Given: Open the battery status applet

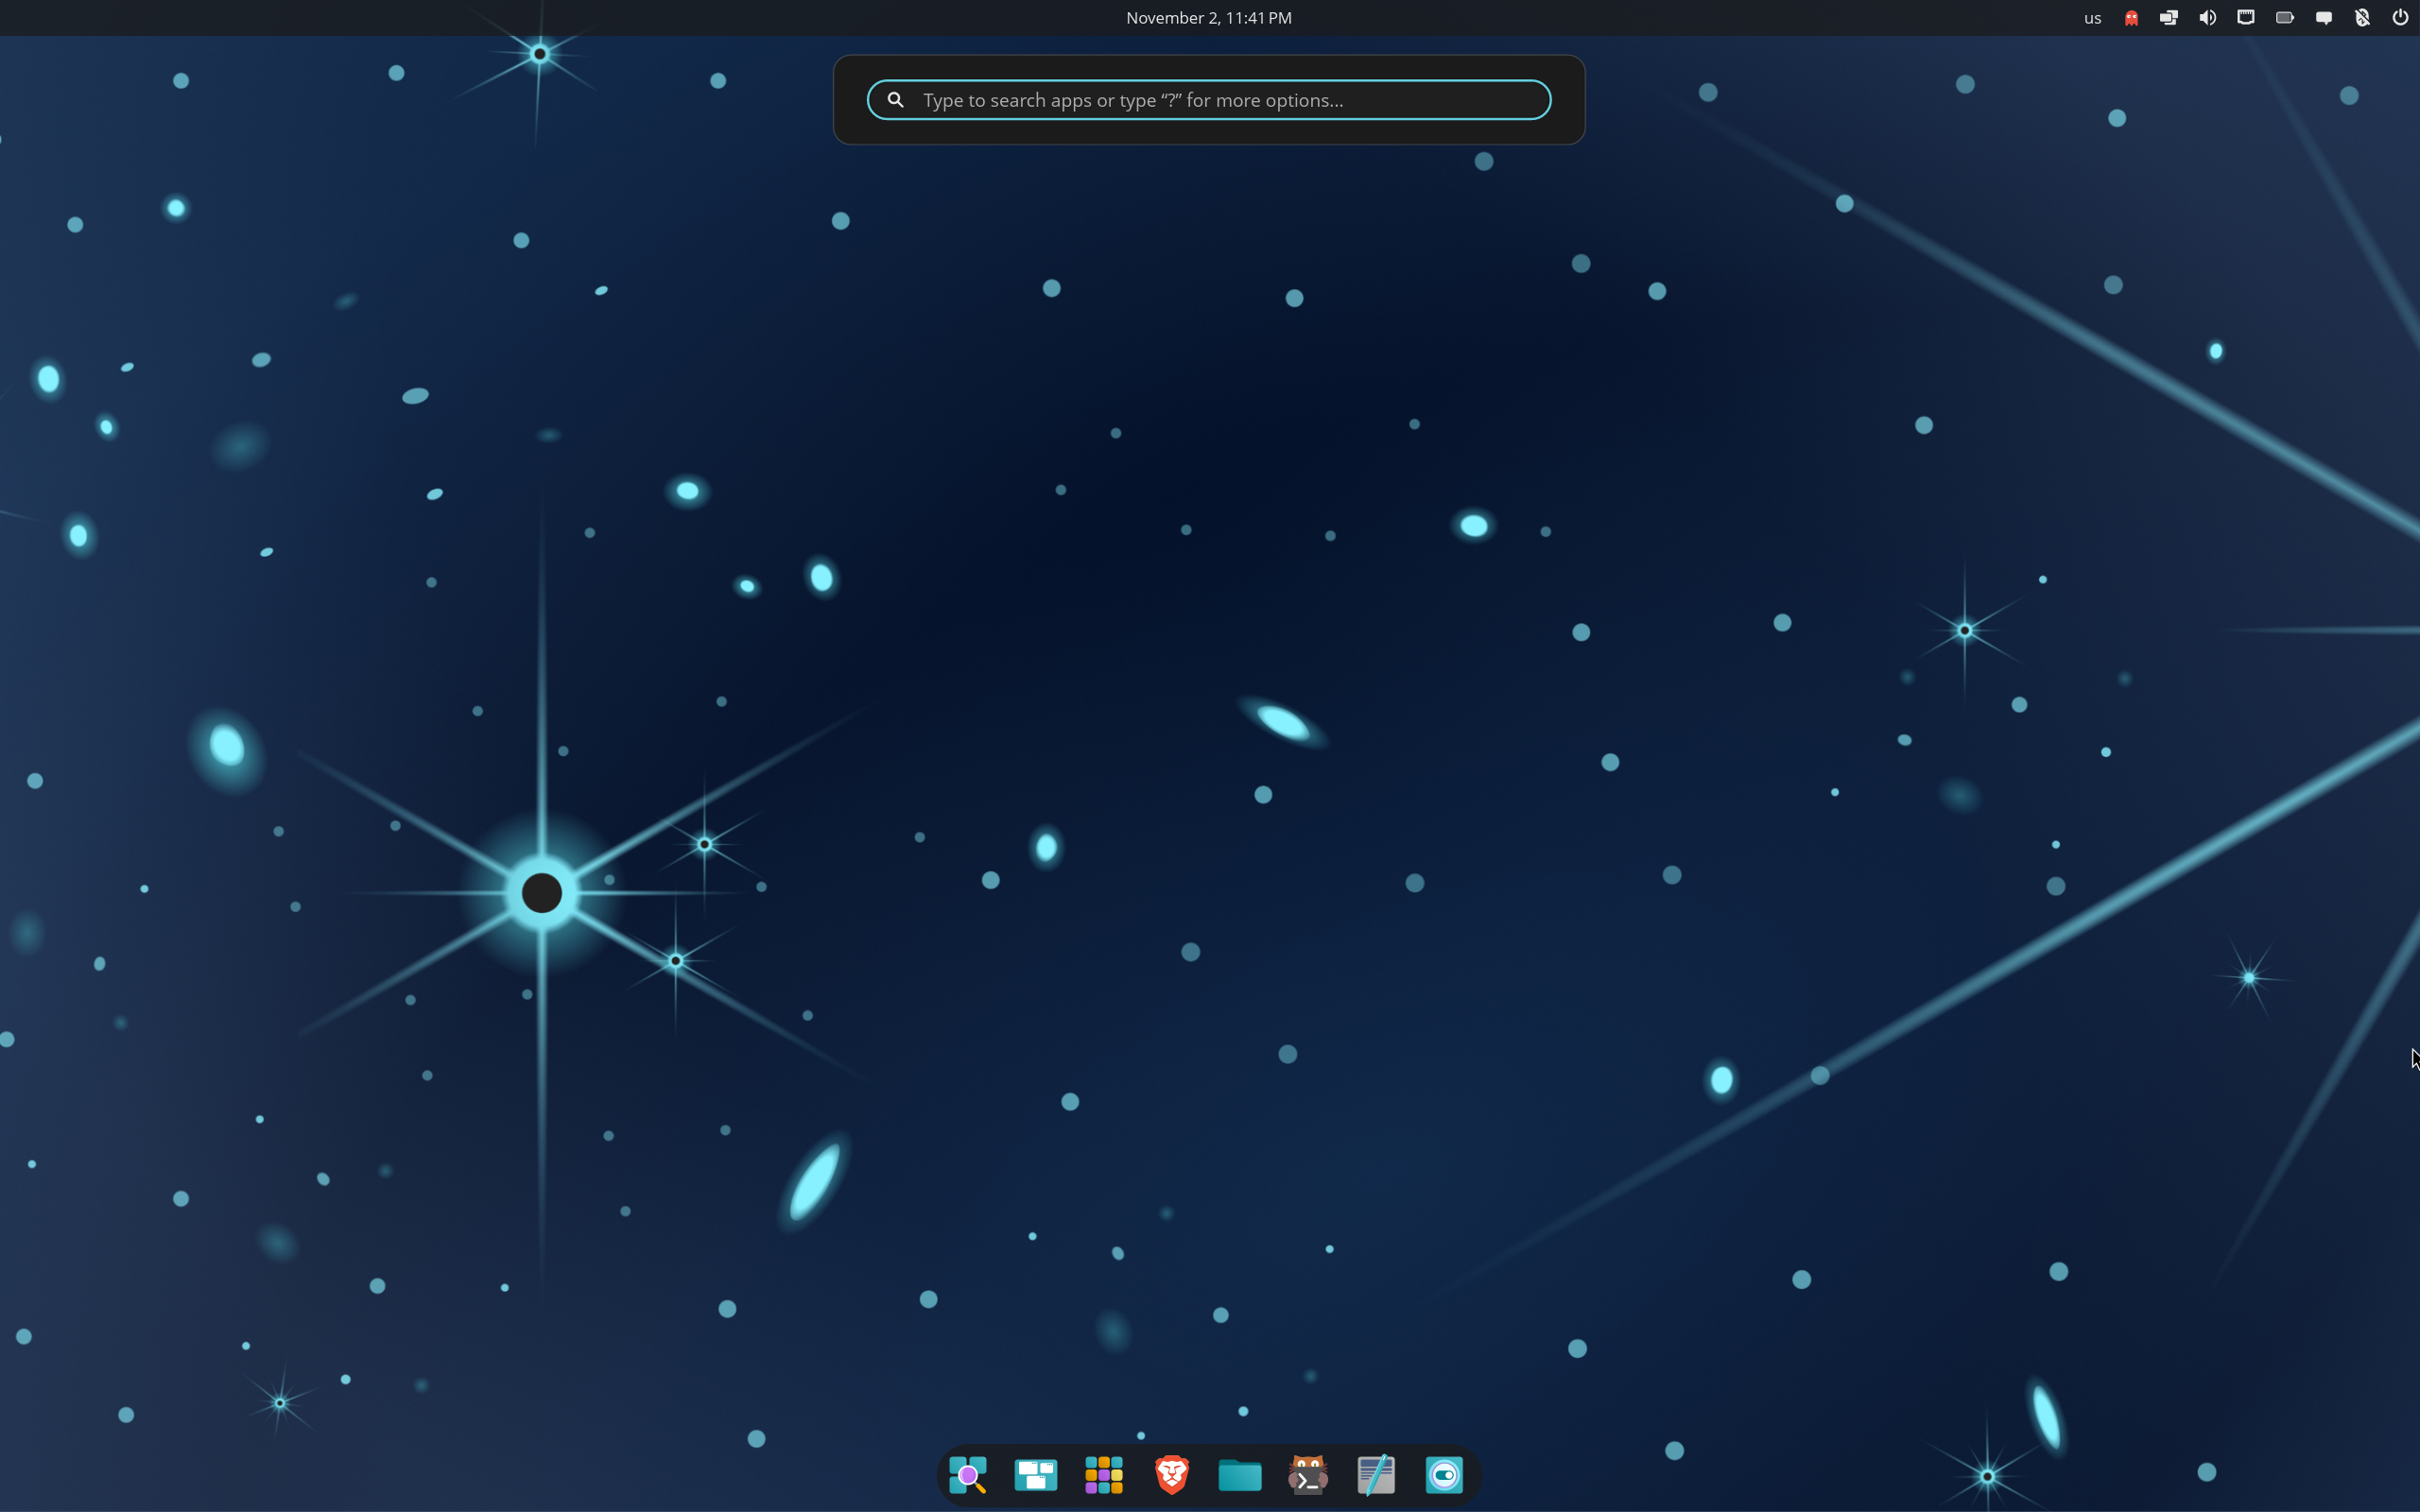Looking at the screenshot, I should point(2285,18).
